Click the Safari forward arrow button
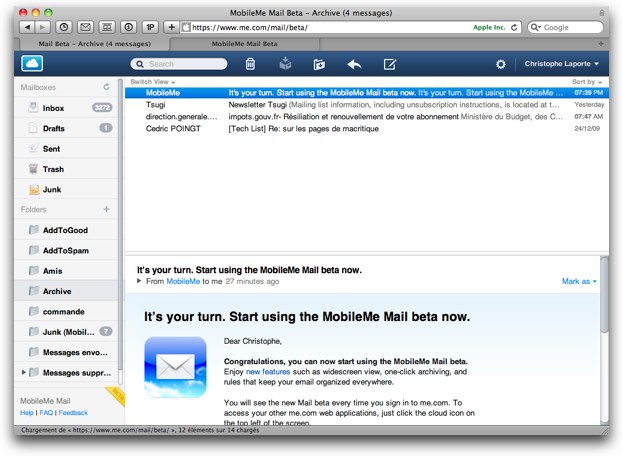This screenshot has width=622, height=456. [42, 27]
